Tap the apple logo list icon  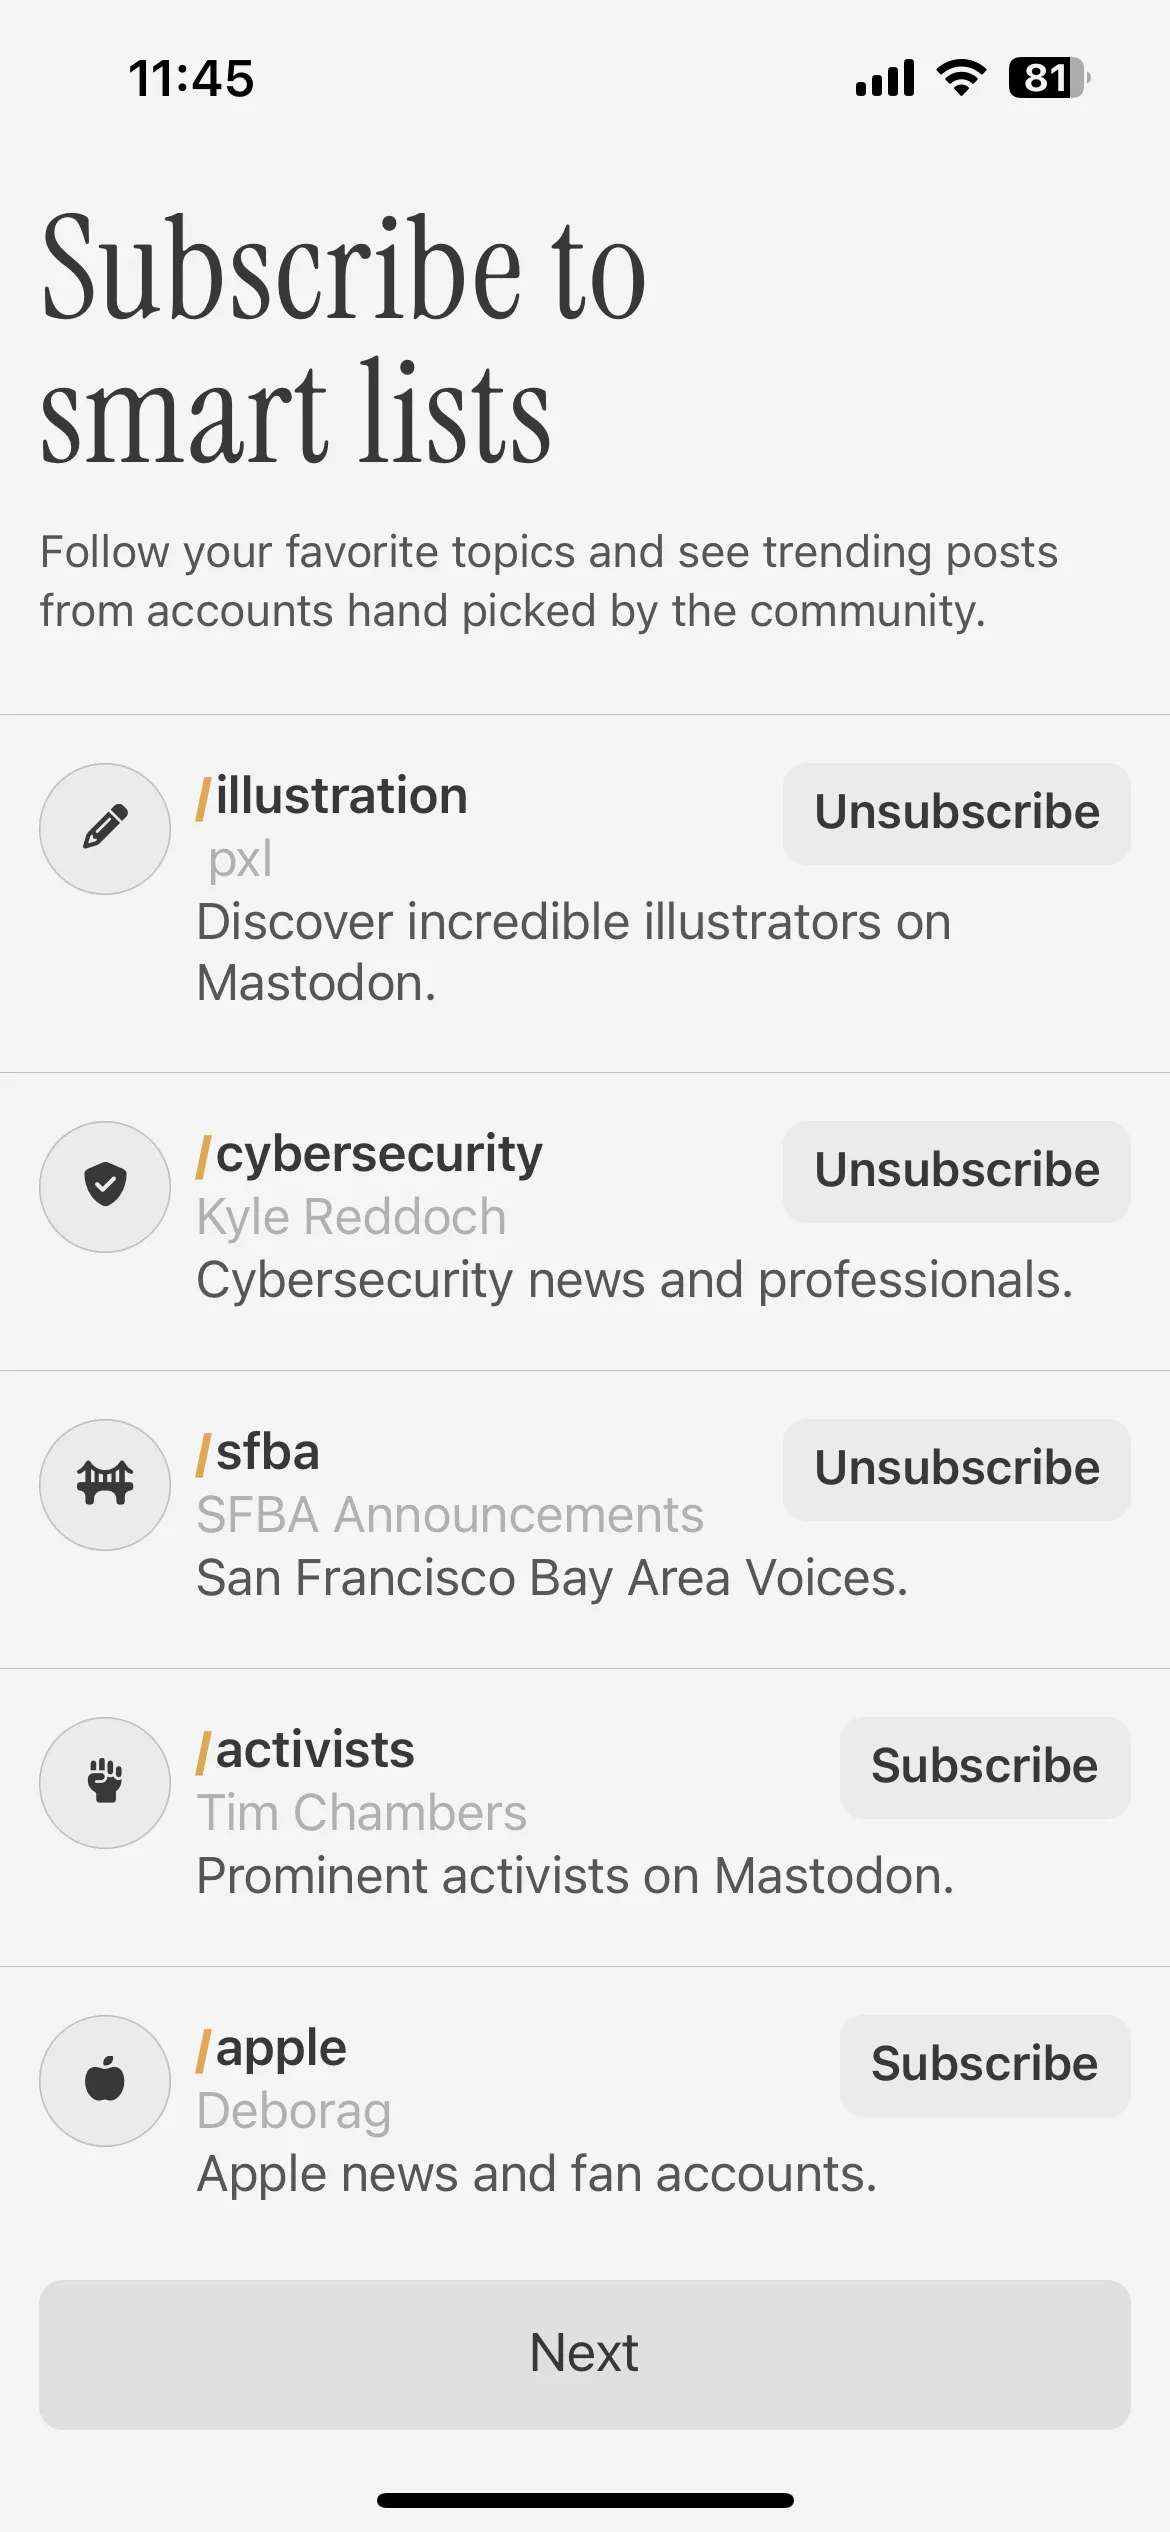point(105,2080)
